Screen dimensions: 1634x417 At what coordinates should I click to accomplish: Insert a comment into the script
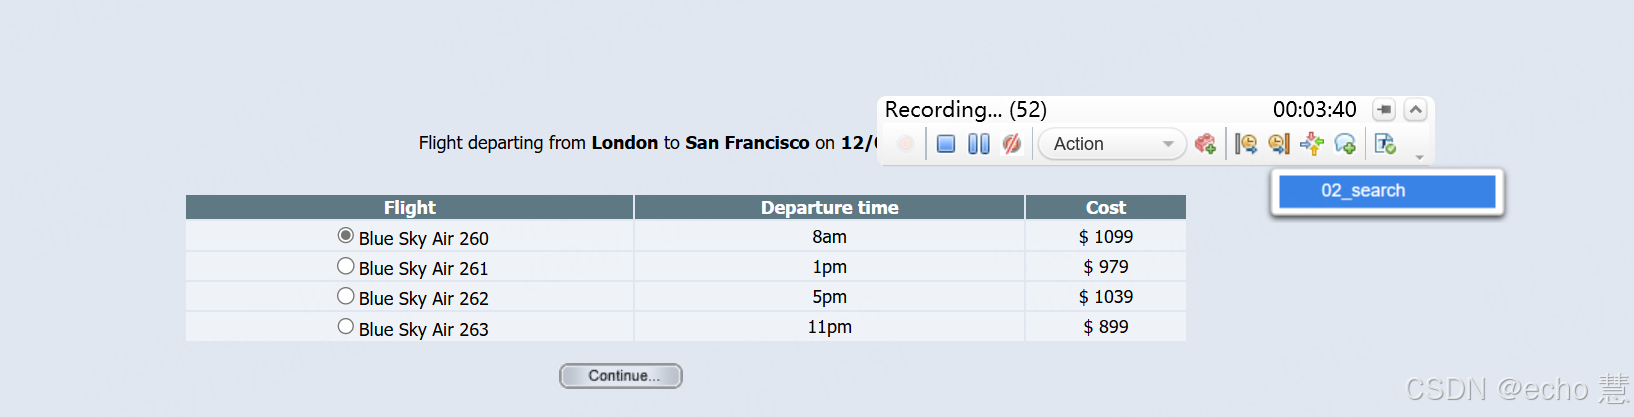1345,144
